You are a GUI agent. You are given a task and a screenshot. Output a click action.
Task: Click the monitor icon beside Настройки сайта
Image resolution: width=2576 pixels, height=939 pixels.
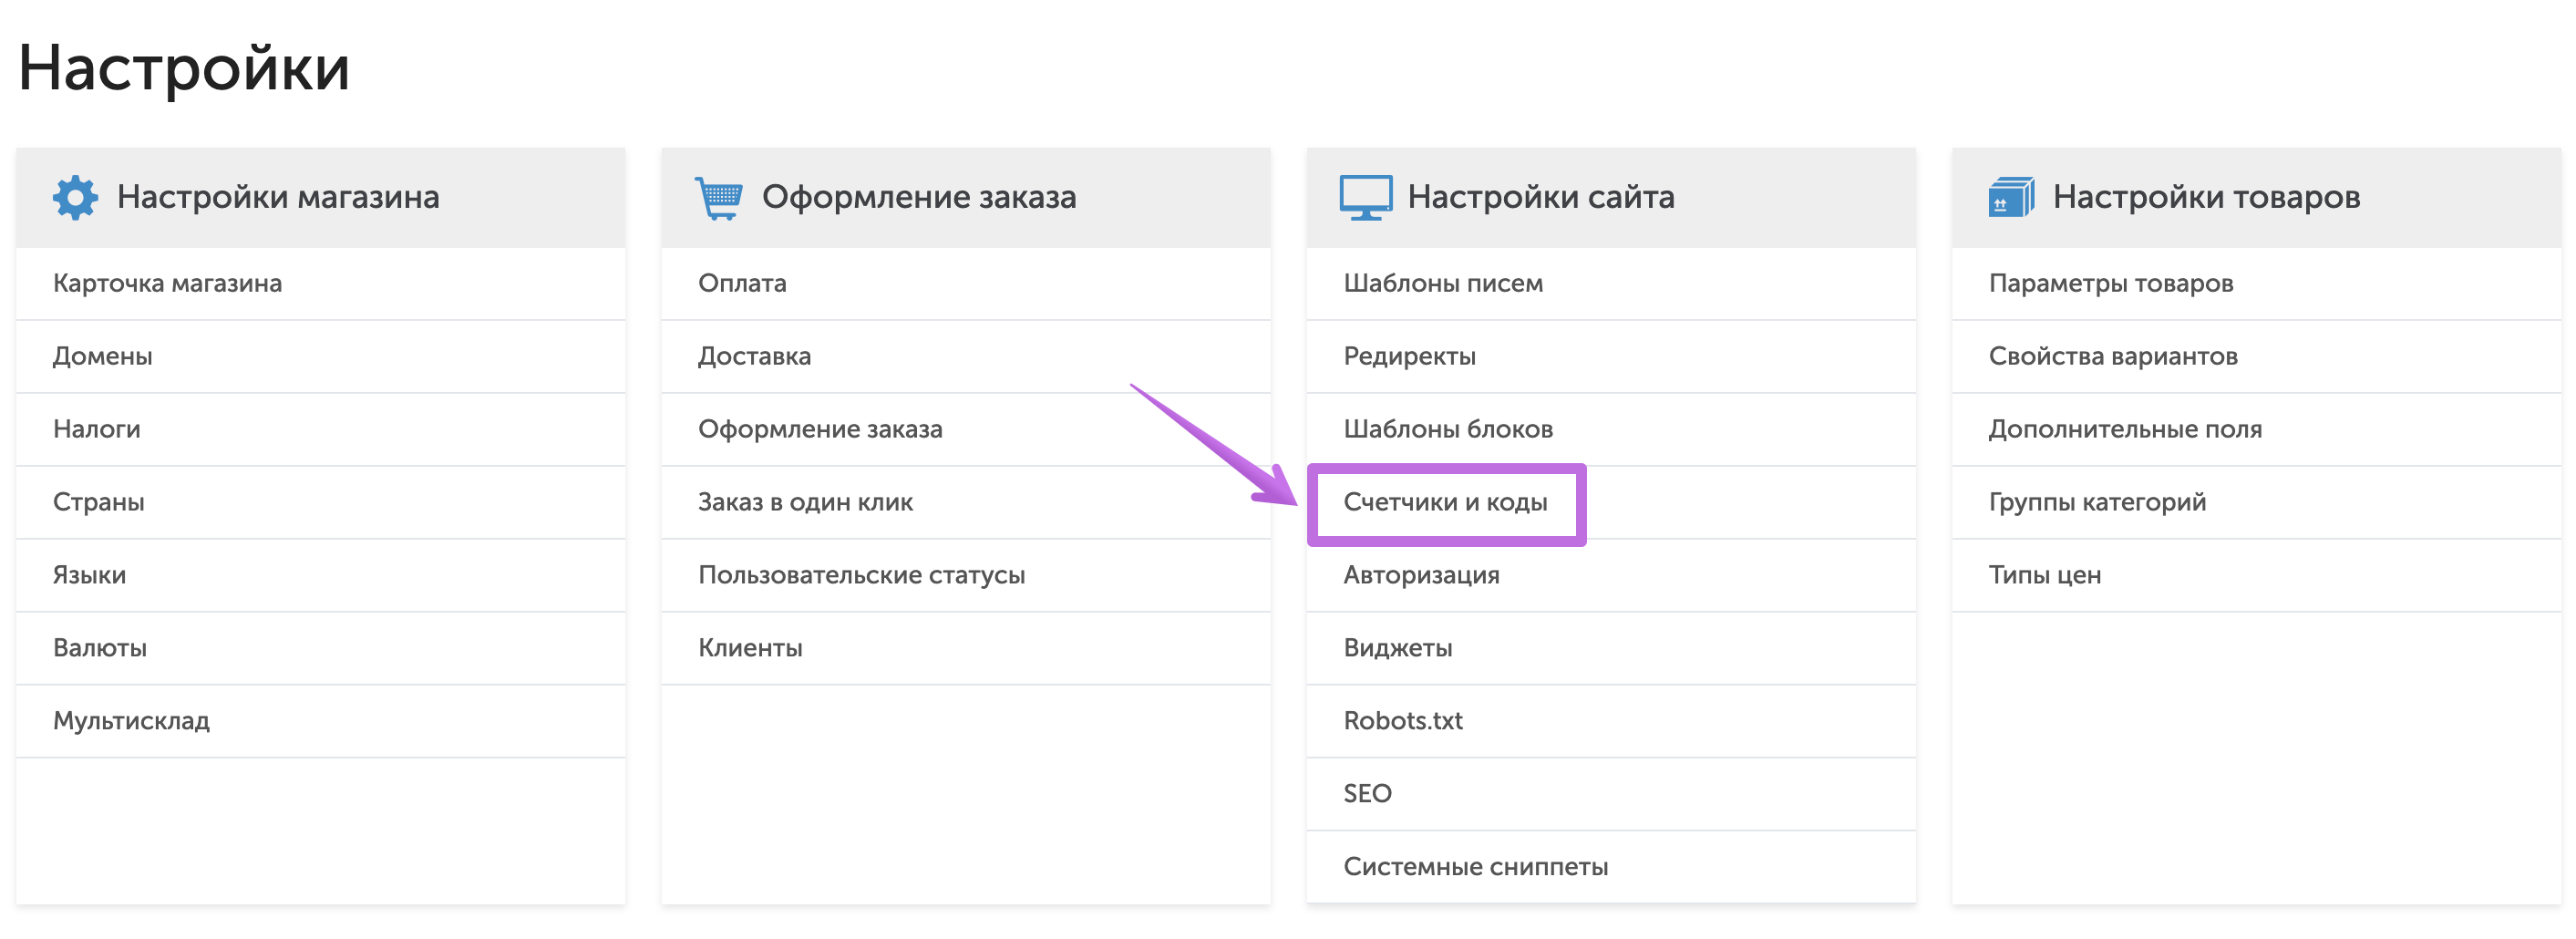pos(1365,197)
